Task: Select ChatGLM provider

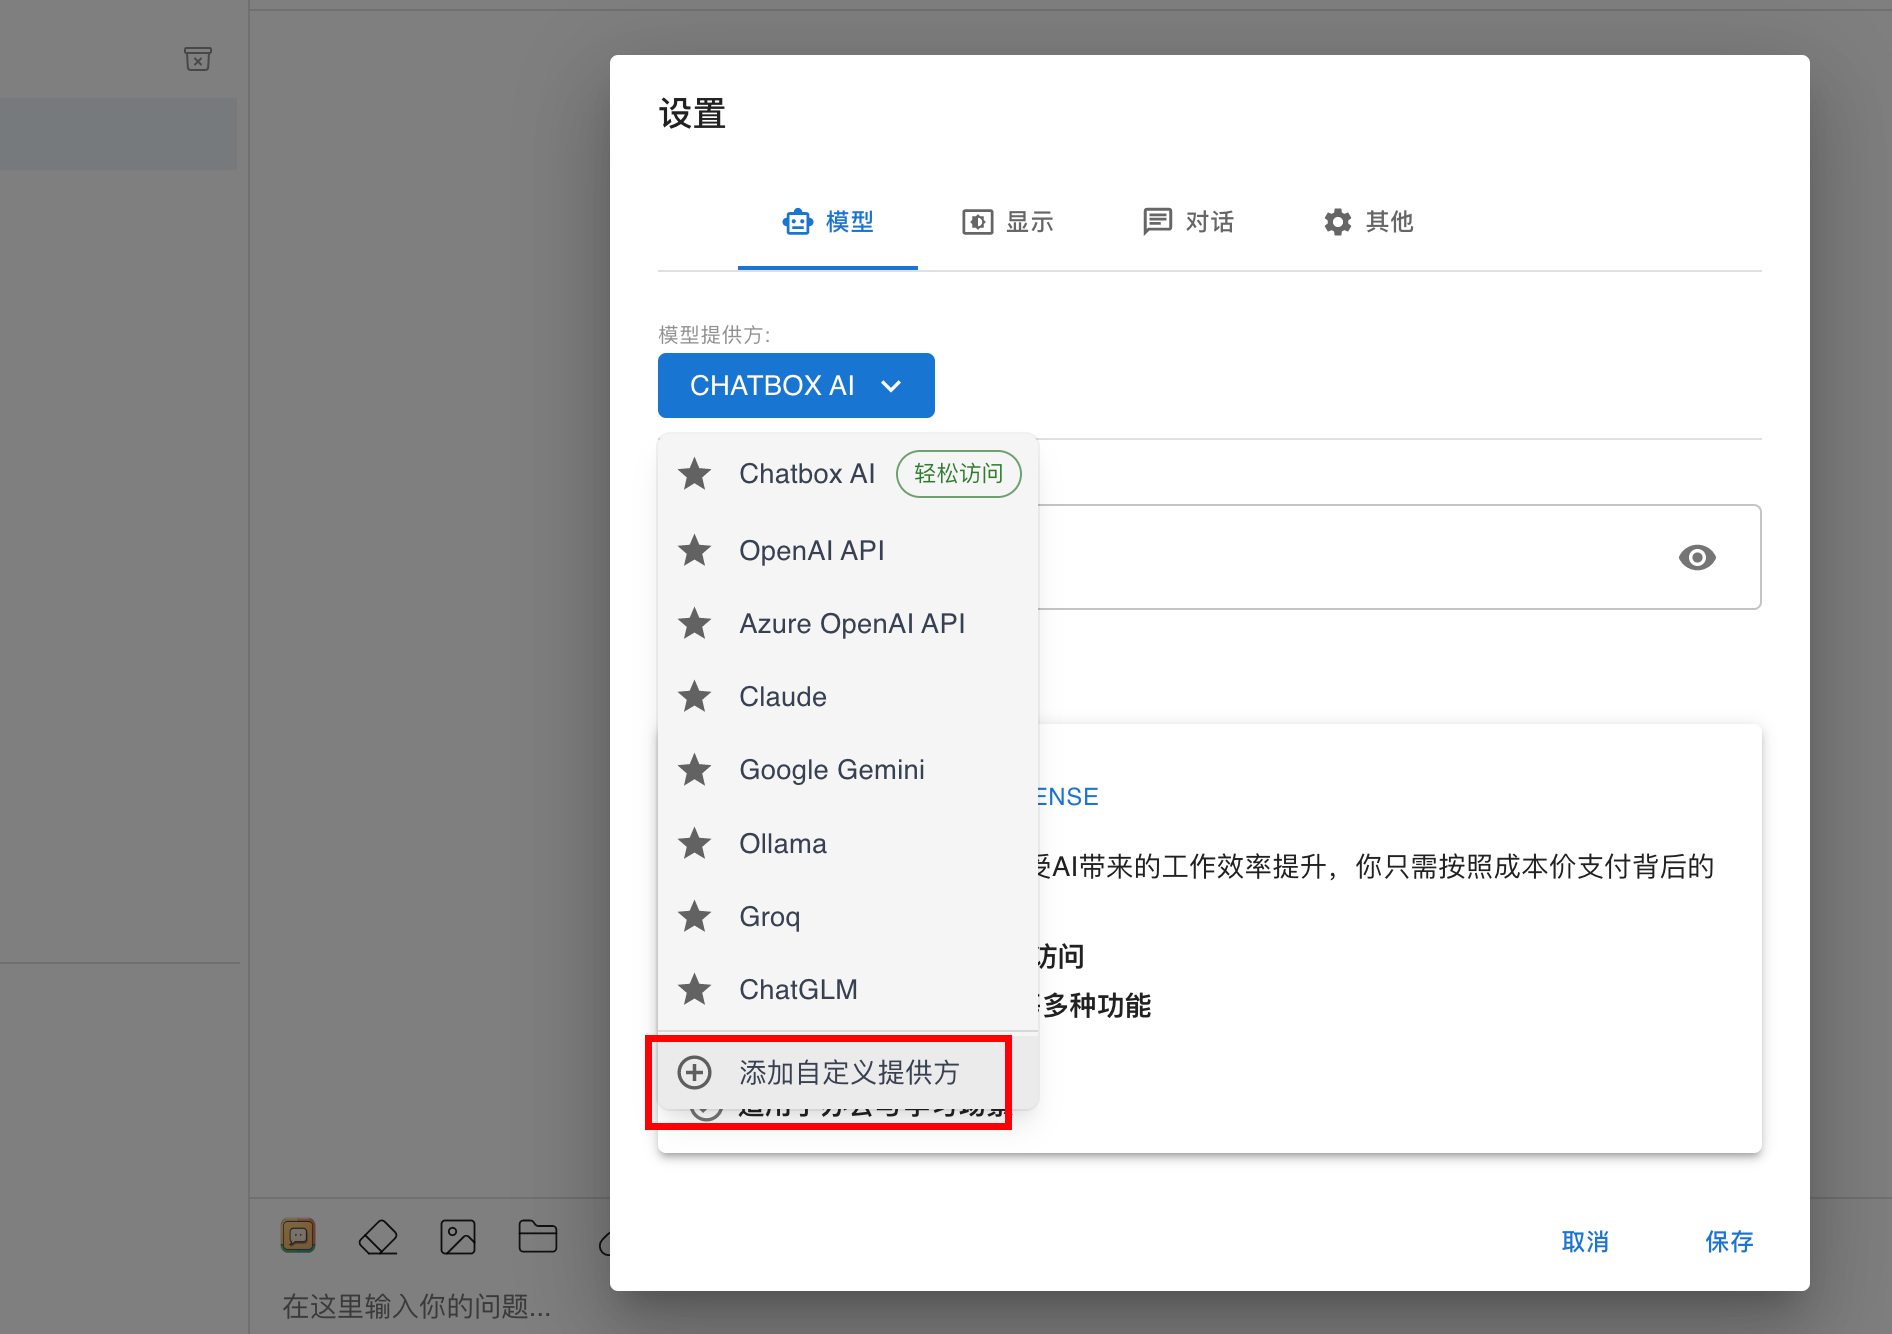Action: (848, 989)
